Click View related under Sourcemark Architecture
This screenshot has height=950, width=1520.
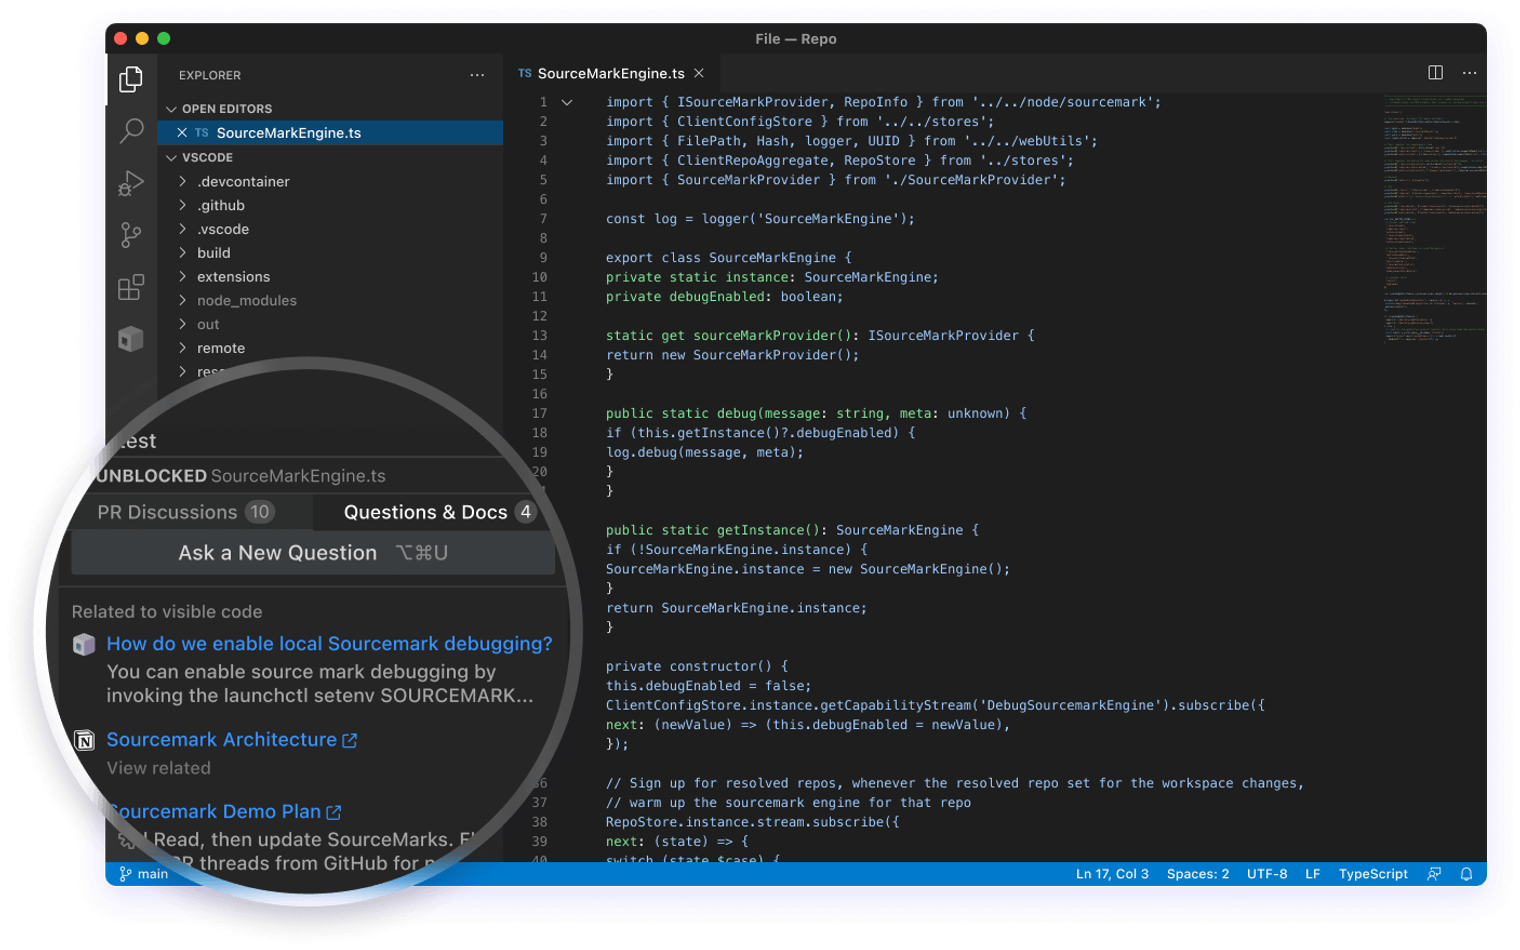pos(159,768)
